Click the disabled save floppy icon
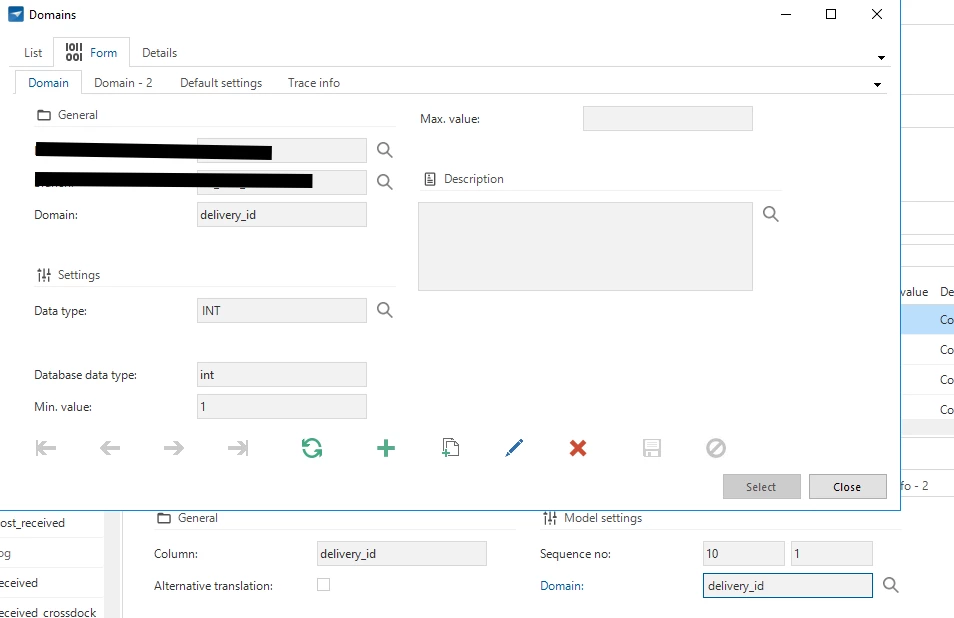Viewport: 954px width, 618px height. point(652,448)
